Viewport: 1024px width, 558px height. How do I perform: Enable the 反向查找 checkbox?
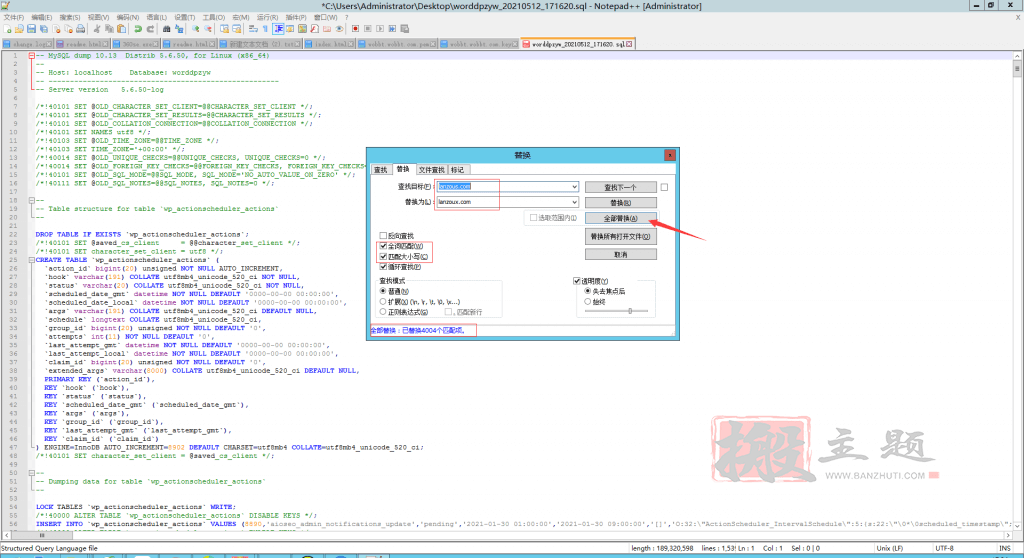coord(383,235)
